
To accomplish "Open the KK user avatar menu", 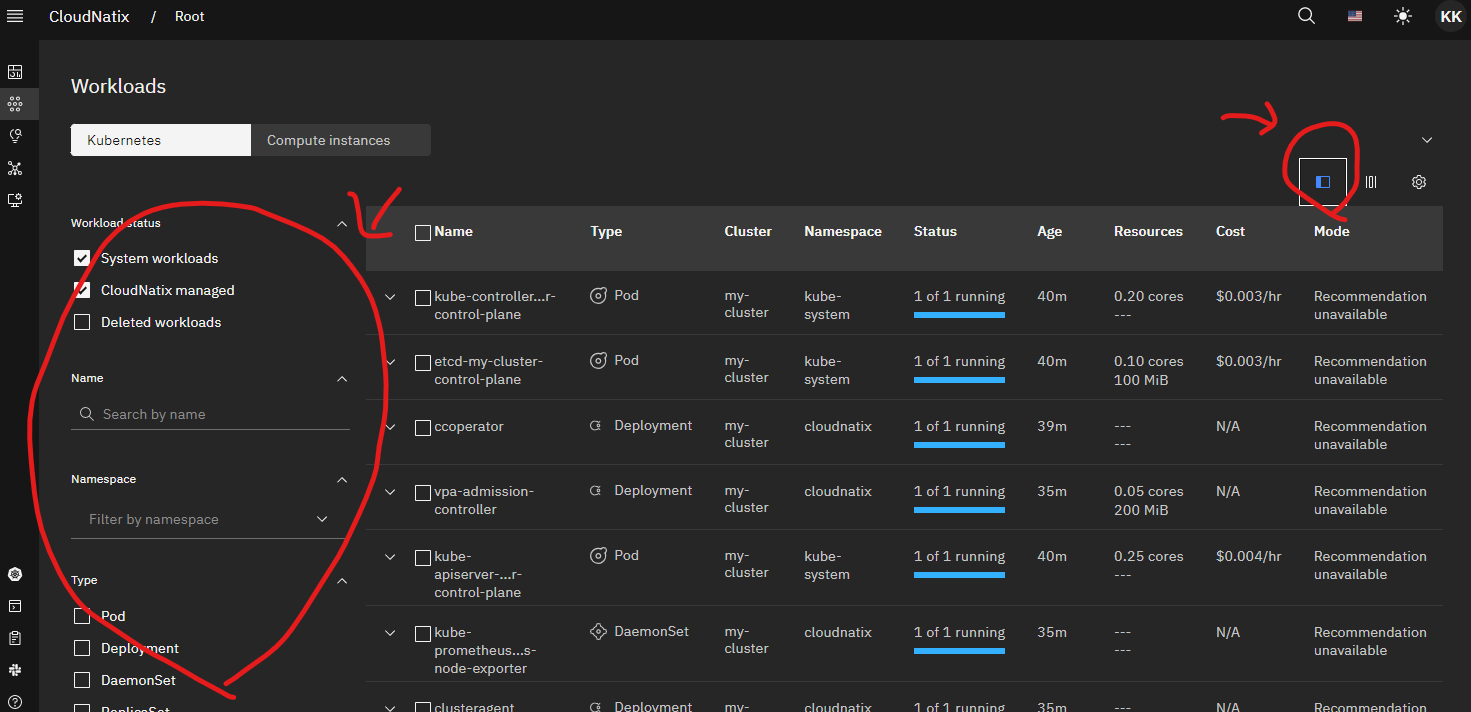I will click(1450, 16).
